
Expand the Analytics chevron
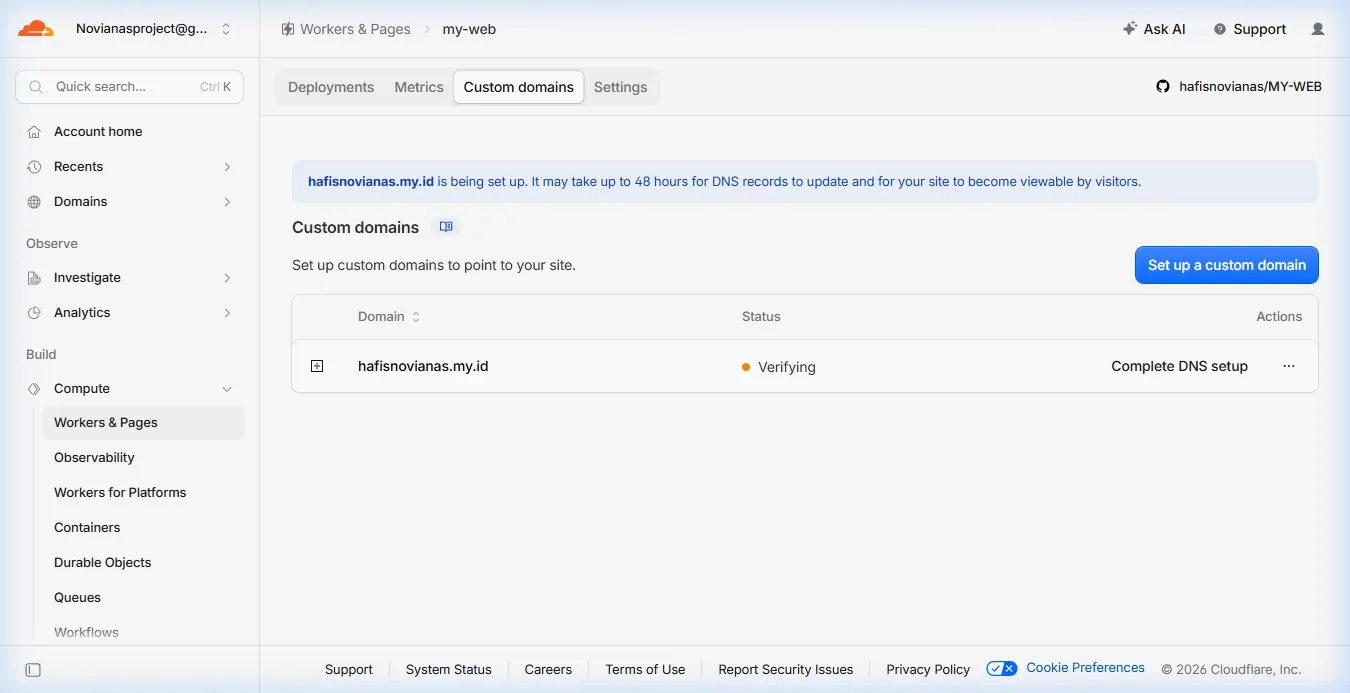click(x=227, y=313)
